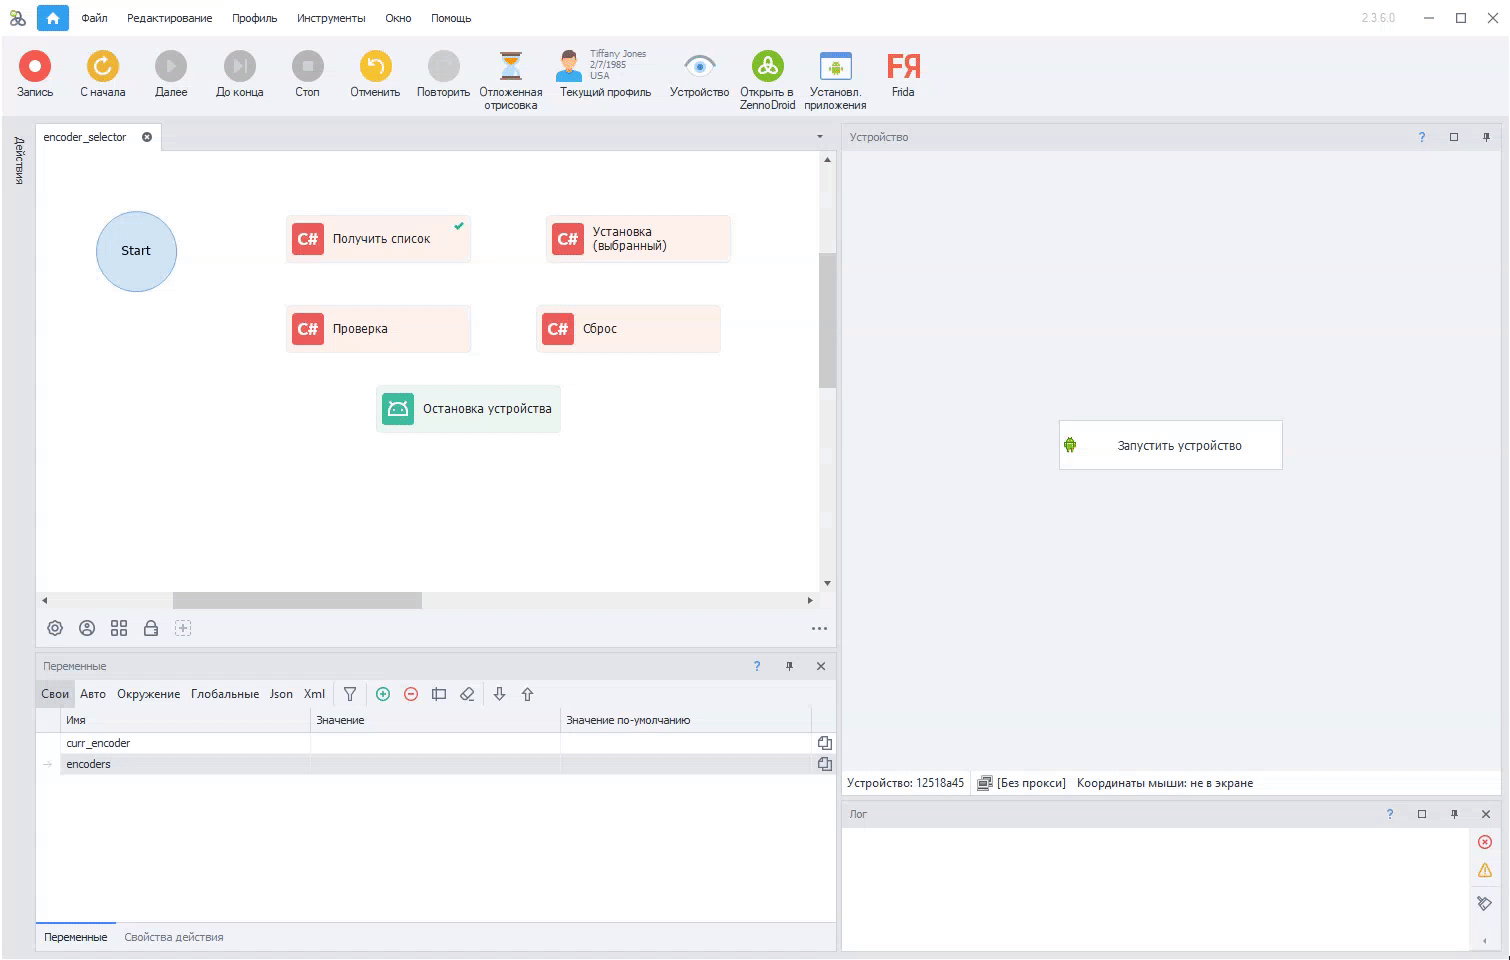Step forward with the Далее icon
Viewport: 1510px width, 960px height.
click(170, 67)
